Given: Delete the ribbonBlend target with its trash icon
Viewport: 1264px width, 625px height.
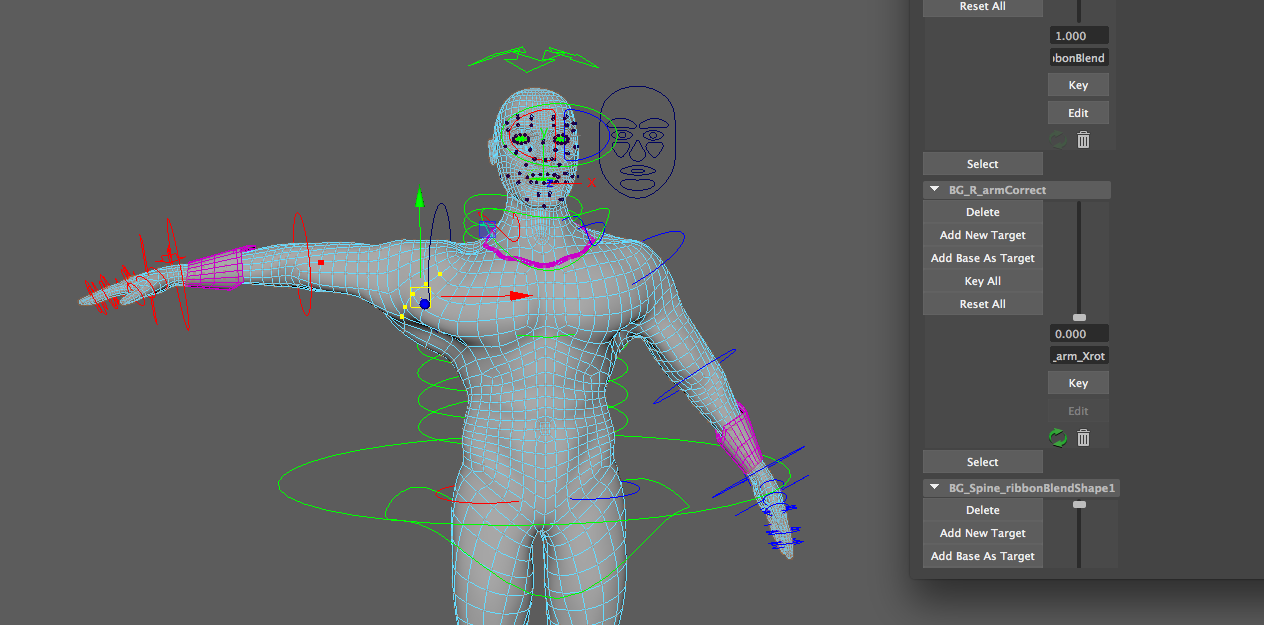Looking at the screenshot, I should 1083,140.
